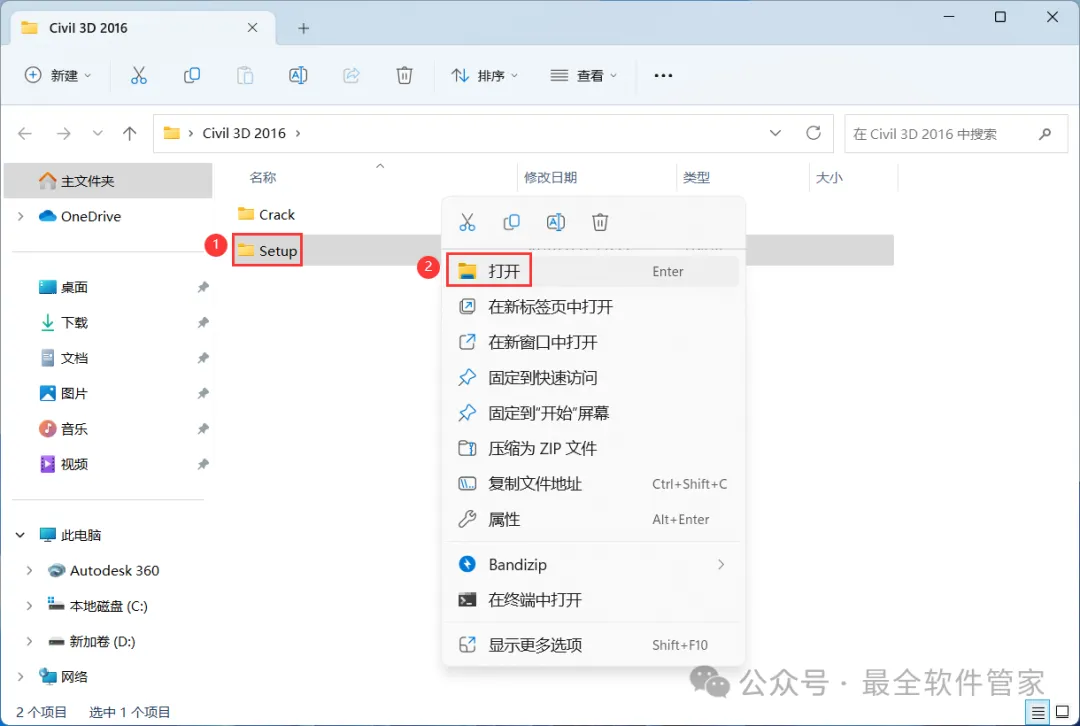Sort by the 大小 column header
The image size is (1080, 726).
(829, 178)
